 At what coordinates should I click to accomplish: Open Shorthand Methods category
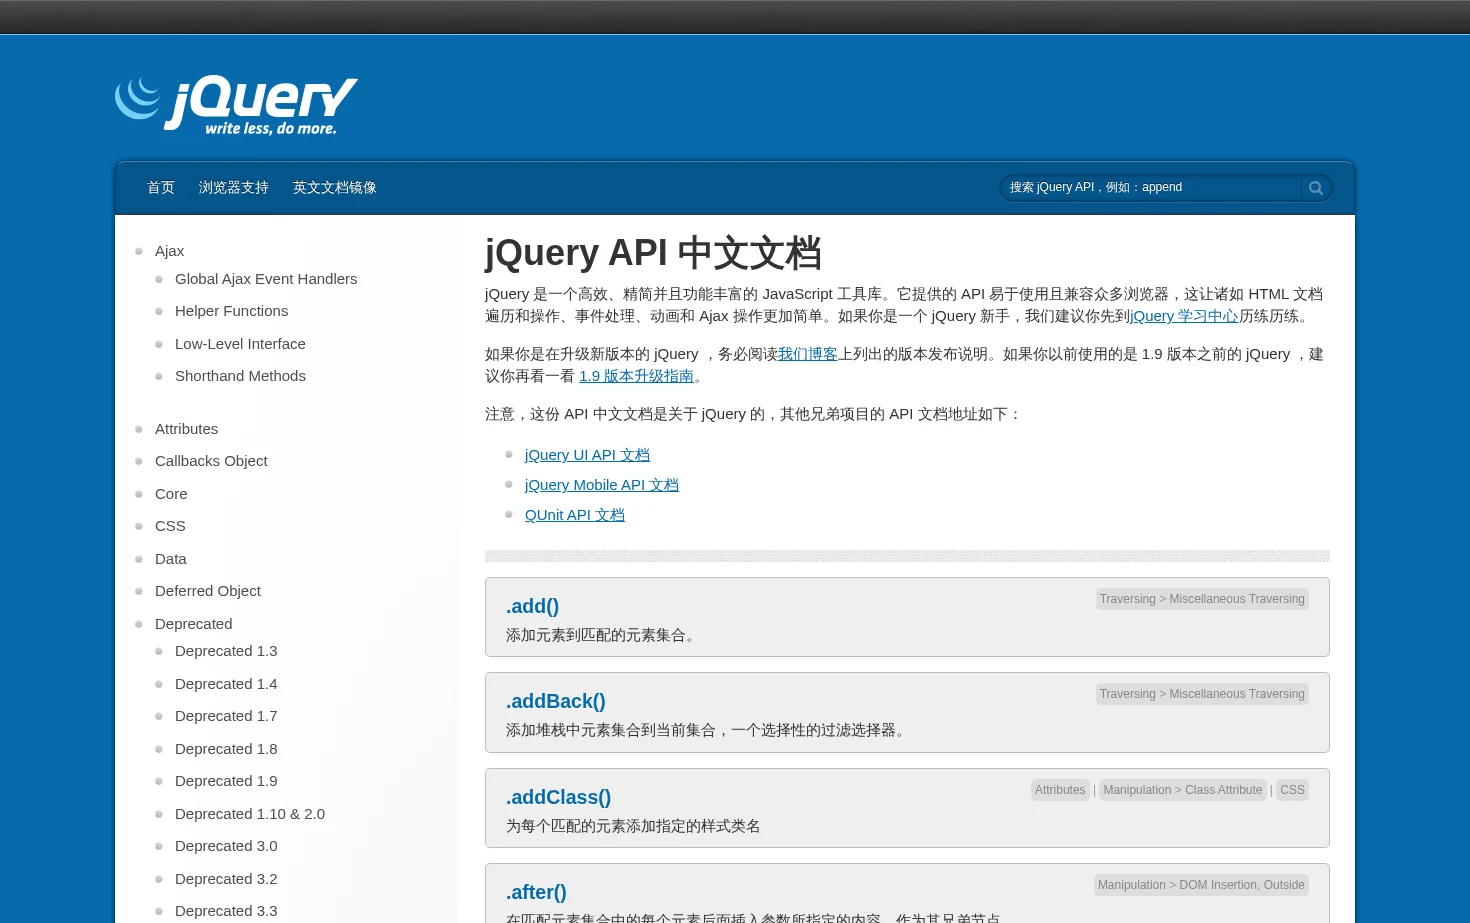tap(240, 376)
